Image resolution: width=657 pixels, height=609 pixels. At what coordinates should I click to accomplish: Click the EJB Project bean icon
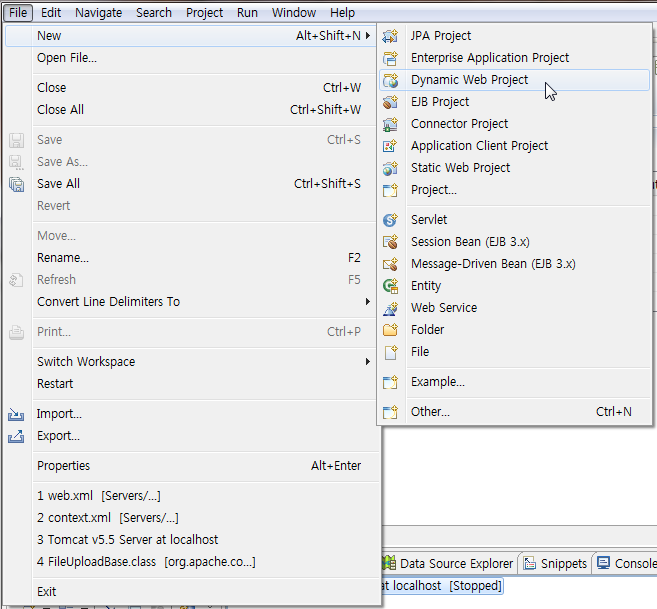point(390,102)
